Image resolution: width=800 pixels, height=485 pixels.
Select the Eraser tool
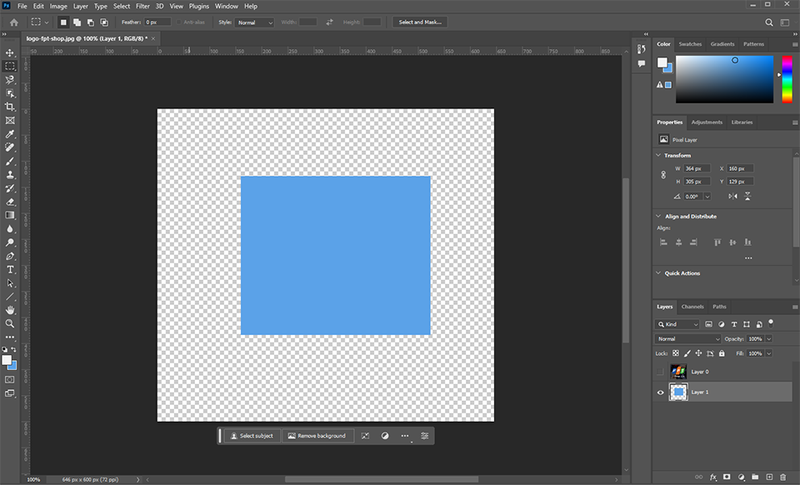(x=10, y=202)
